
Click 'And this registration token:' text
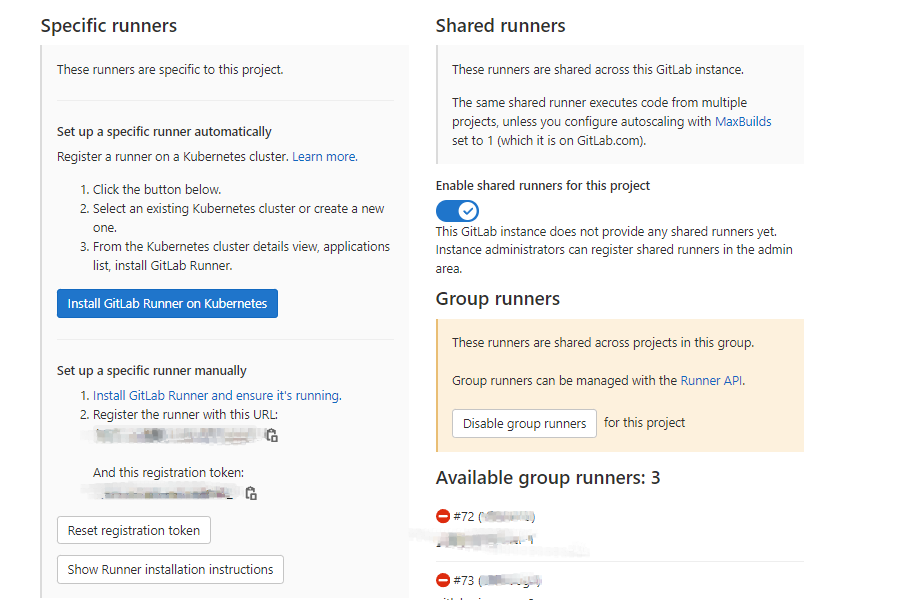coord(169,472)
